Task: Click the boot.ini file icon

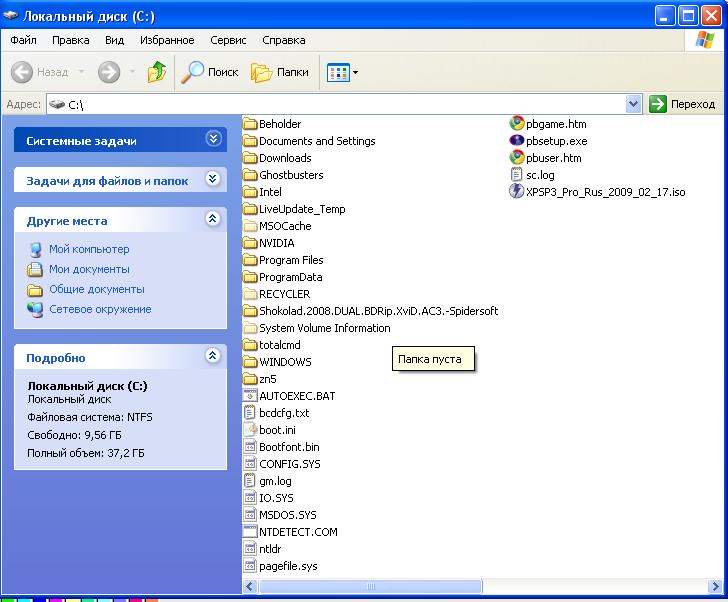Action: [251, 430]
